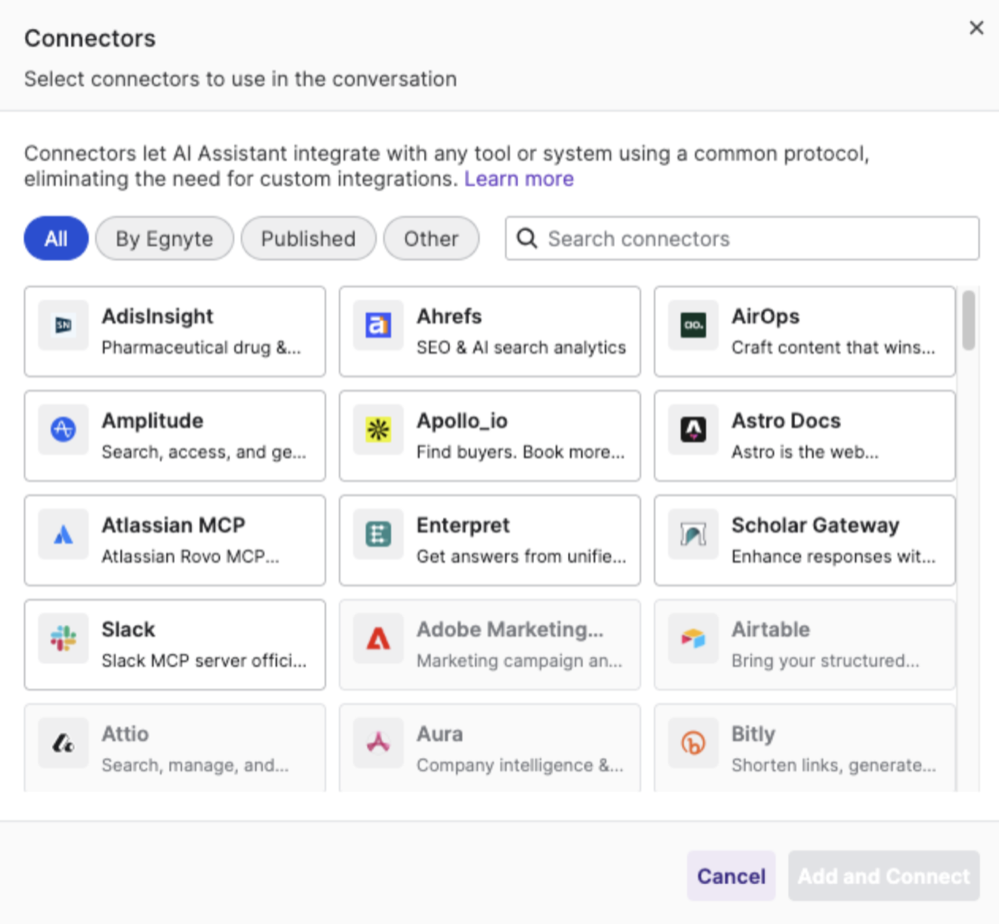Viewport: 999px width, 924px height.
Task: Choose the Scholar Gateway icon
Action: click(693, 534)
